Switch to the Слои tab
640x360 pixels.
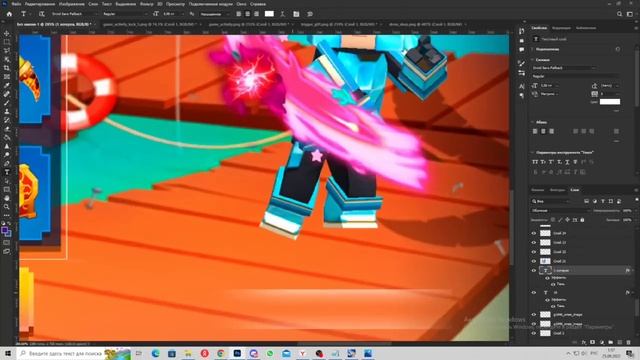574,190
